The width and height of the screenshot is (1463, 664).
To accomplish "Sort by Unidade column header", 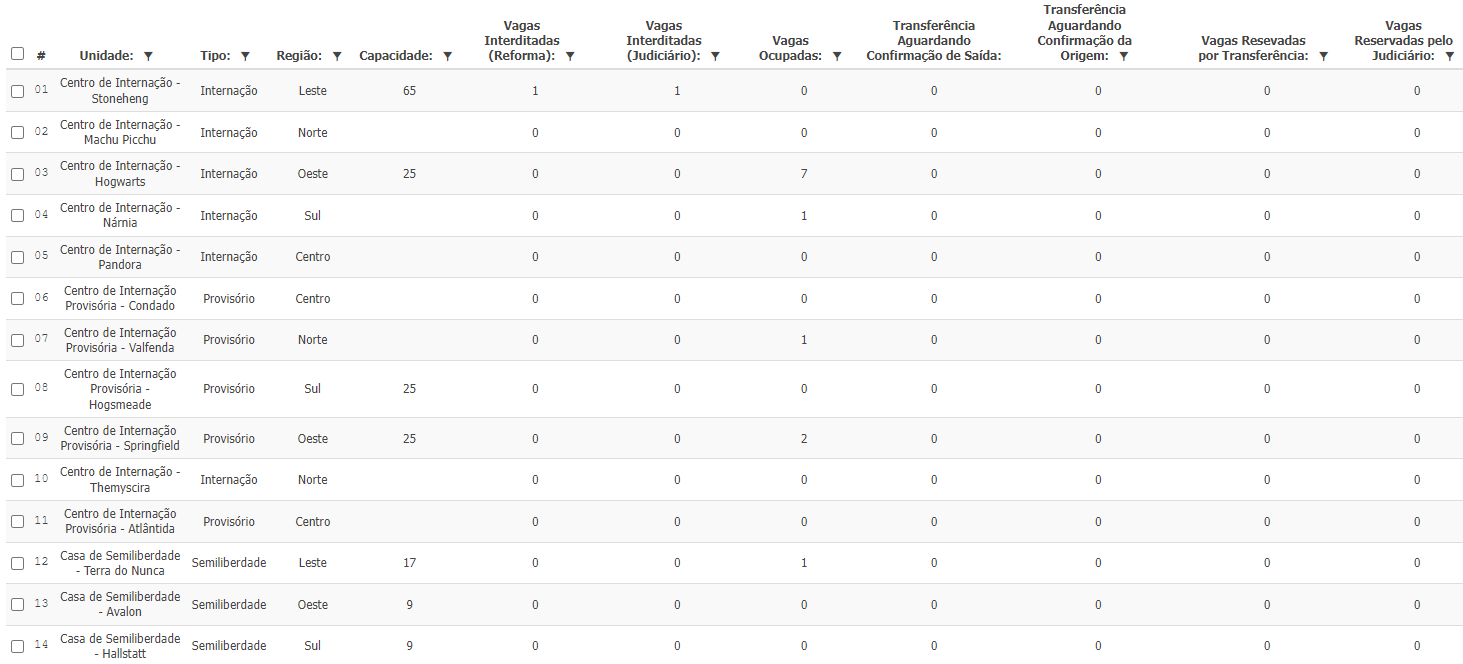I will tap(106, 56).
